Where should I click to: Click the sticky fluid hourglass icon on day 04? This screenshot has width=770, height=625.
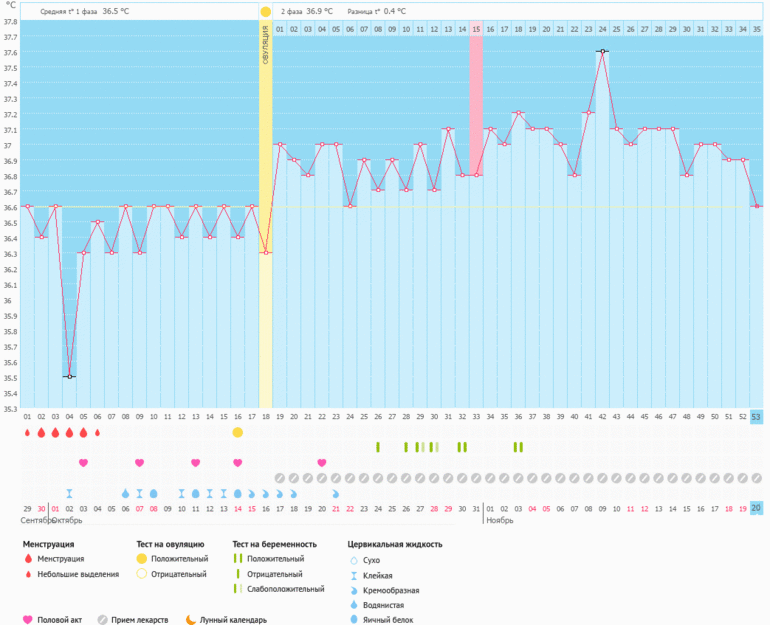pyautogui.click(x=69, y=493)
